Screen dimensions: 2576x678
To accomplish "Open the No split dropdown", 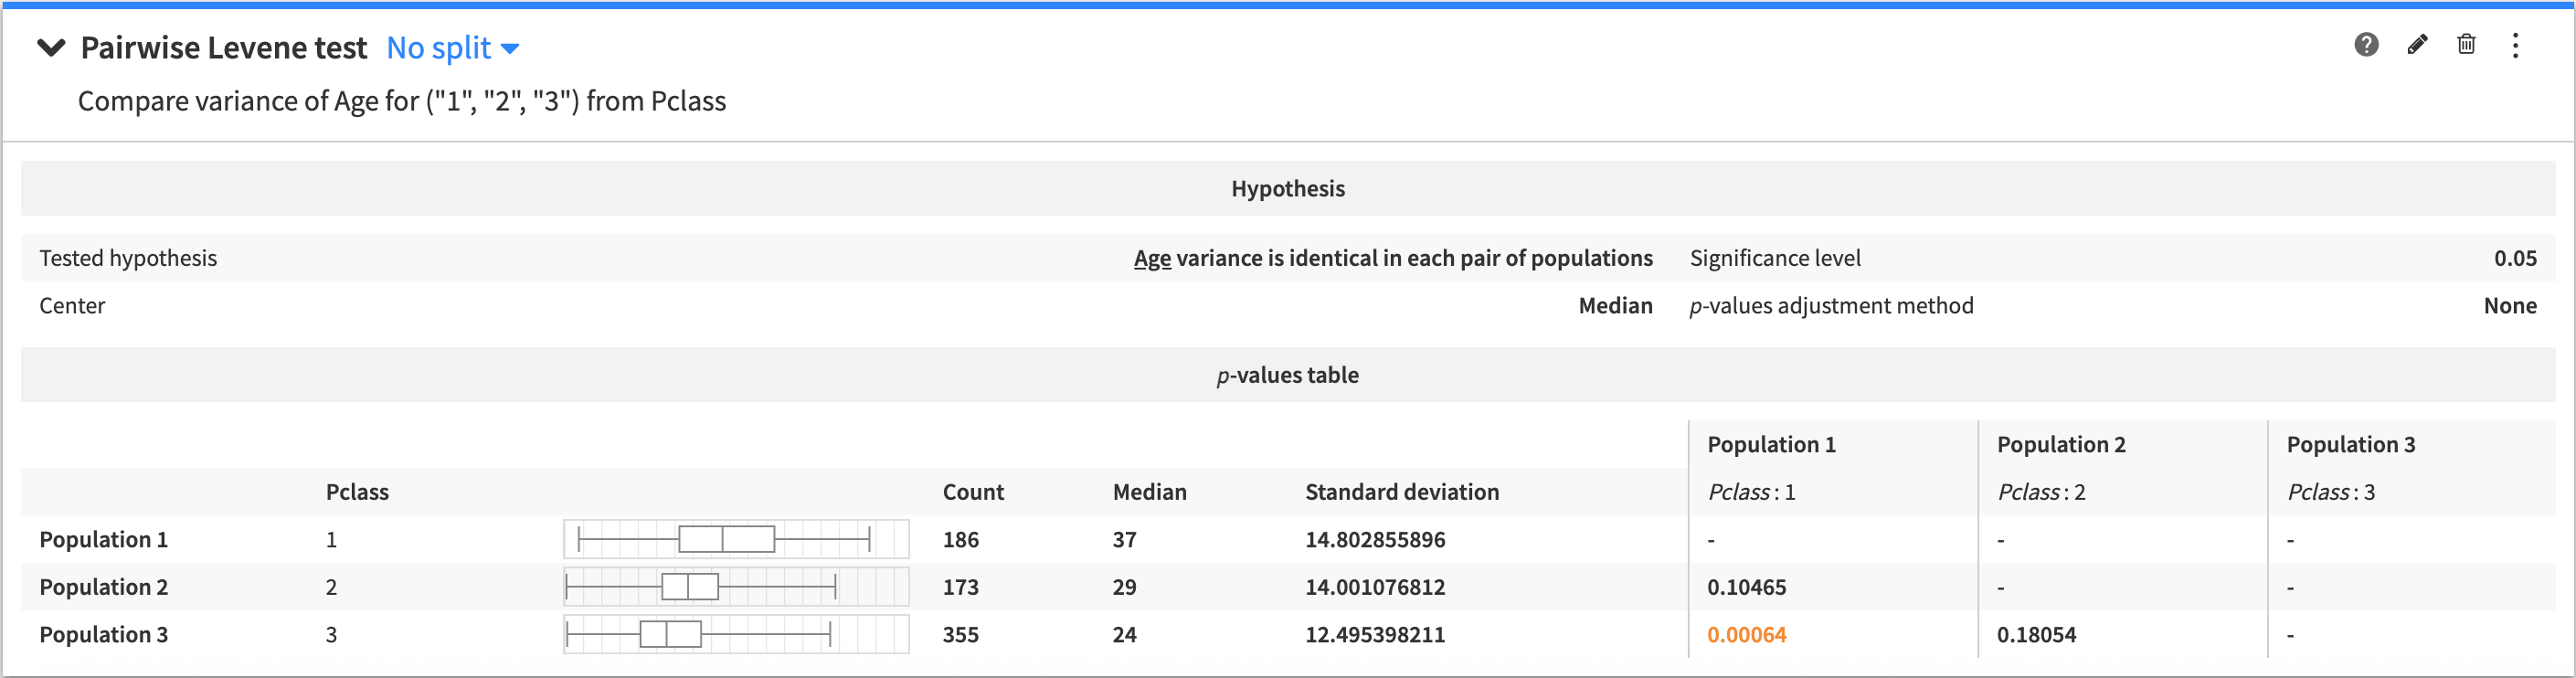I will tap(452, 48).
